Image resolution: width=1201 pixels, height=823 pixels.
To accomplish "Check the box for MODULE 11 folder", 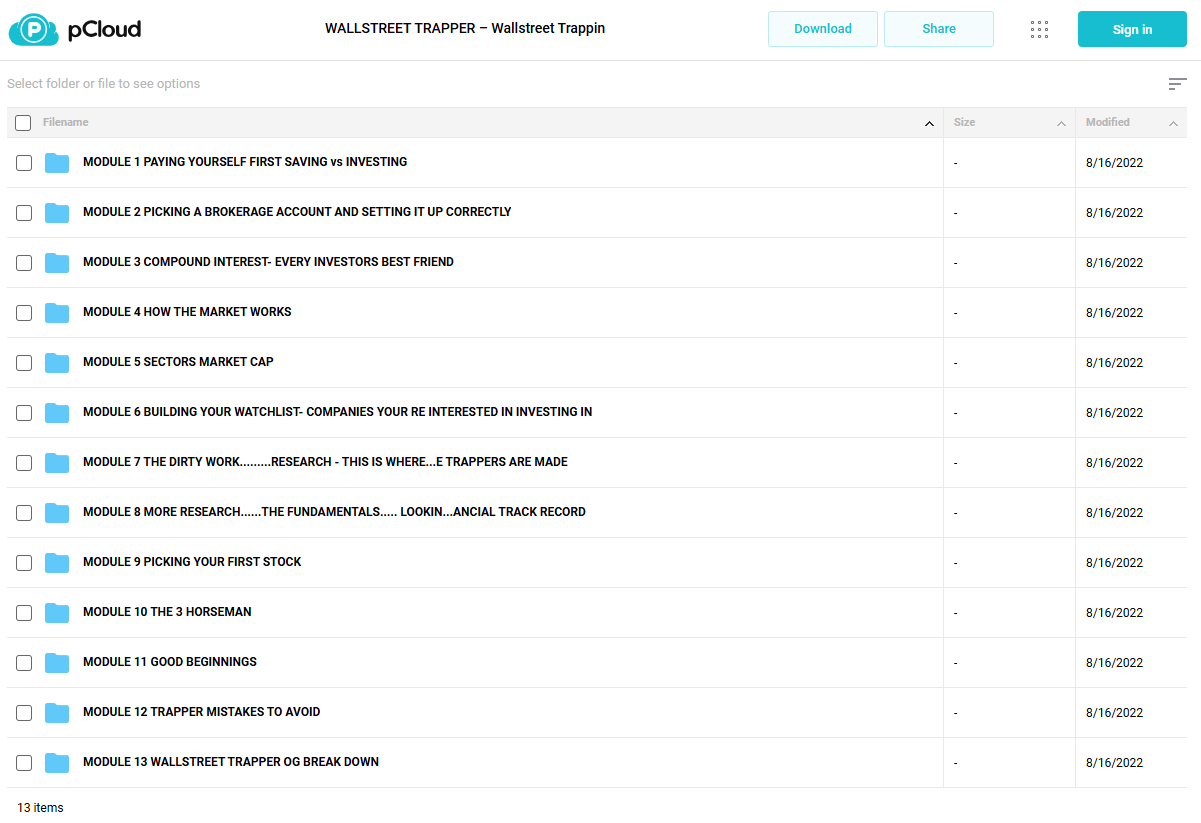I will click(x=24, y=663).
